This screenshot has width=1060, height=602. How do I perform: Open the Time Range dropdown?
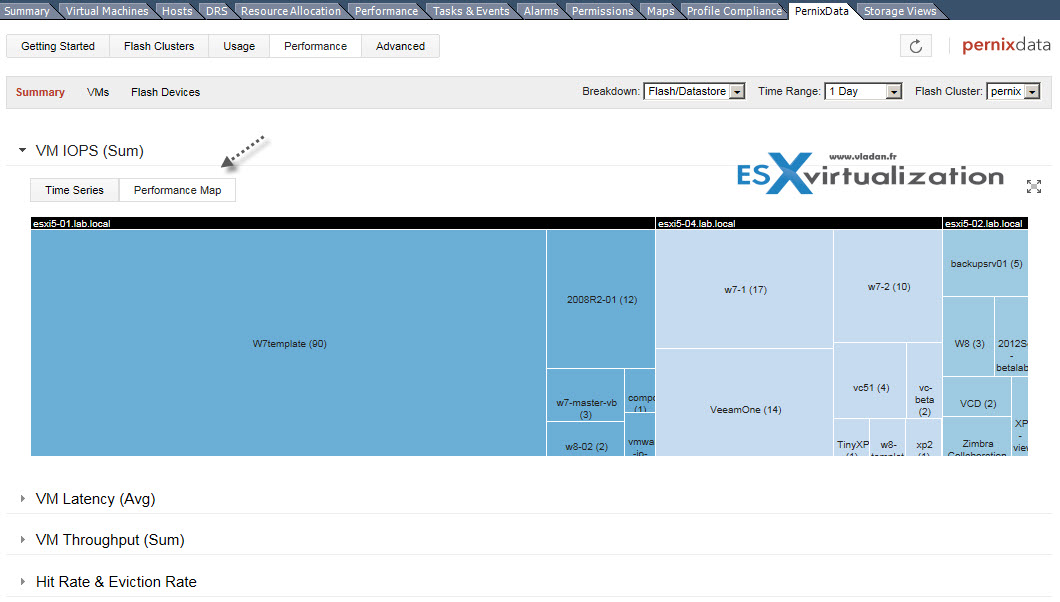(x=863, y=91)
